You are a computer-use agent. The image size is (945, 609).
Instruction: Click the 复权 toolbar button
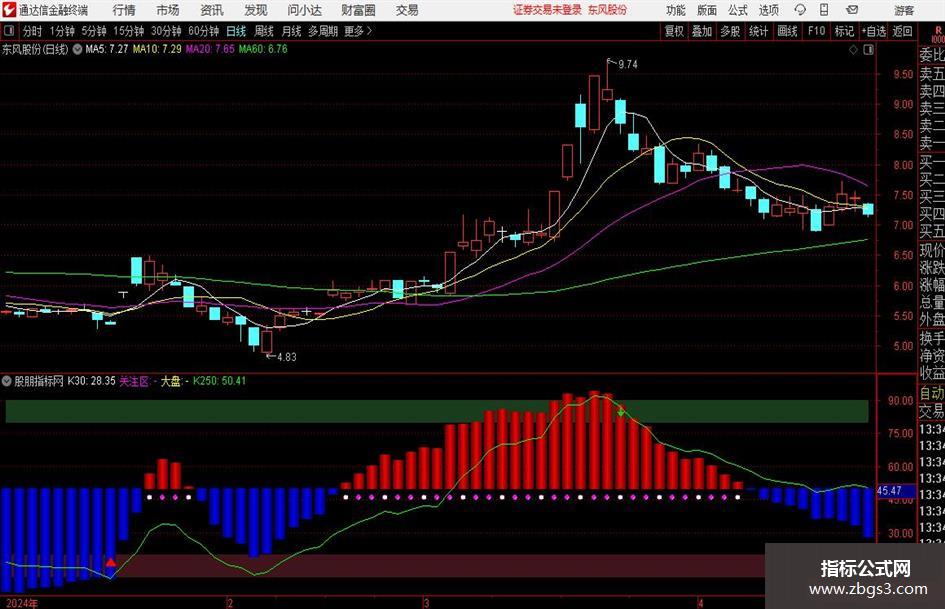click(674, 31)
